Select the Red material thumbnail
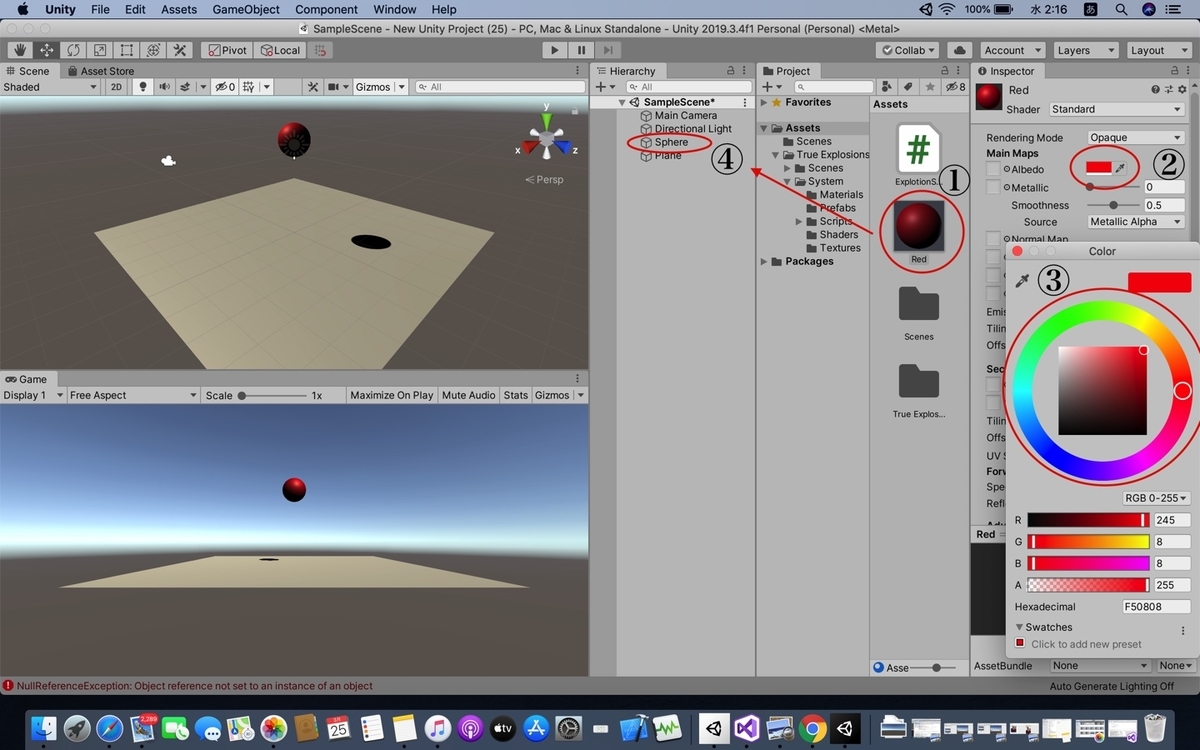 919,226
